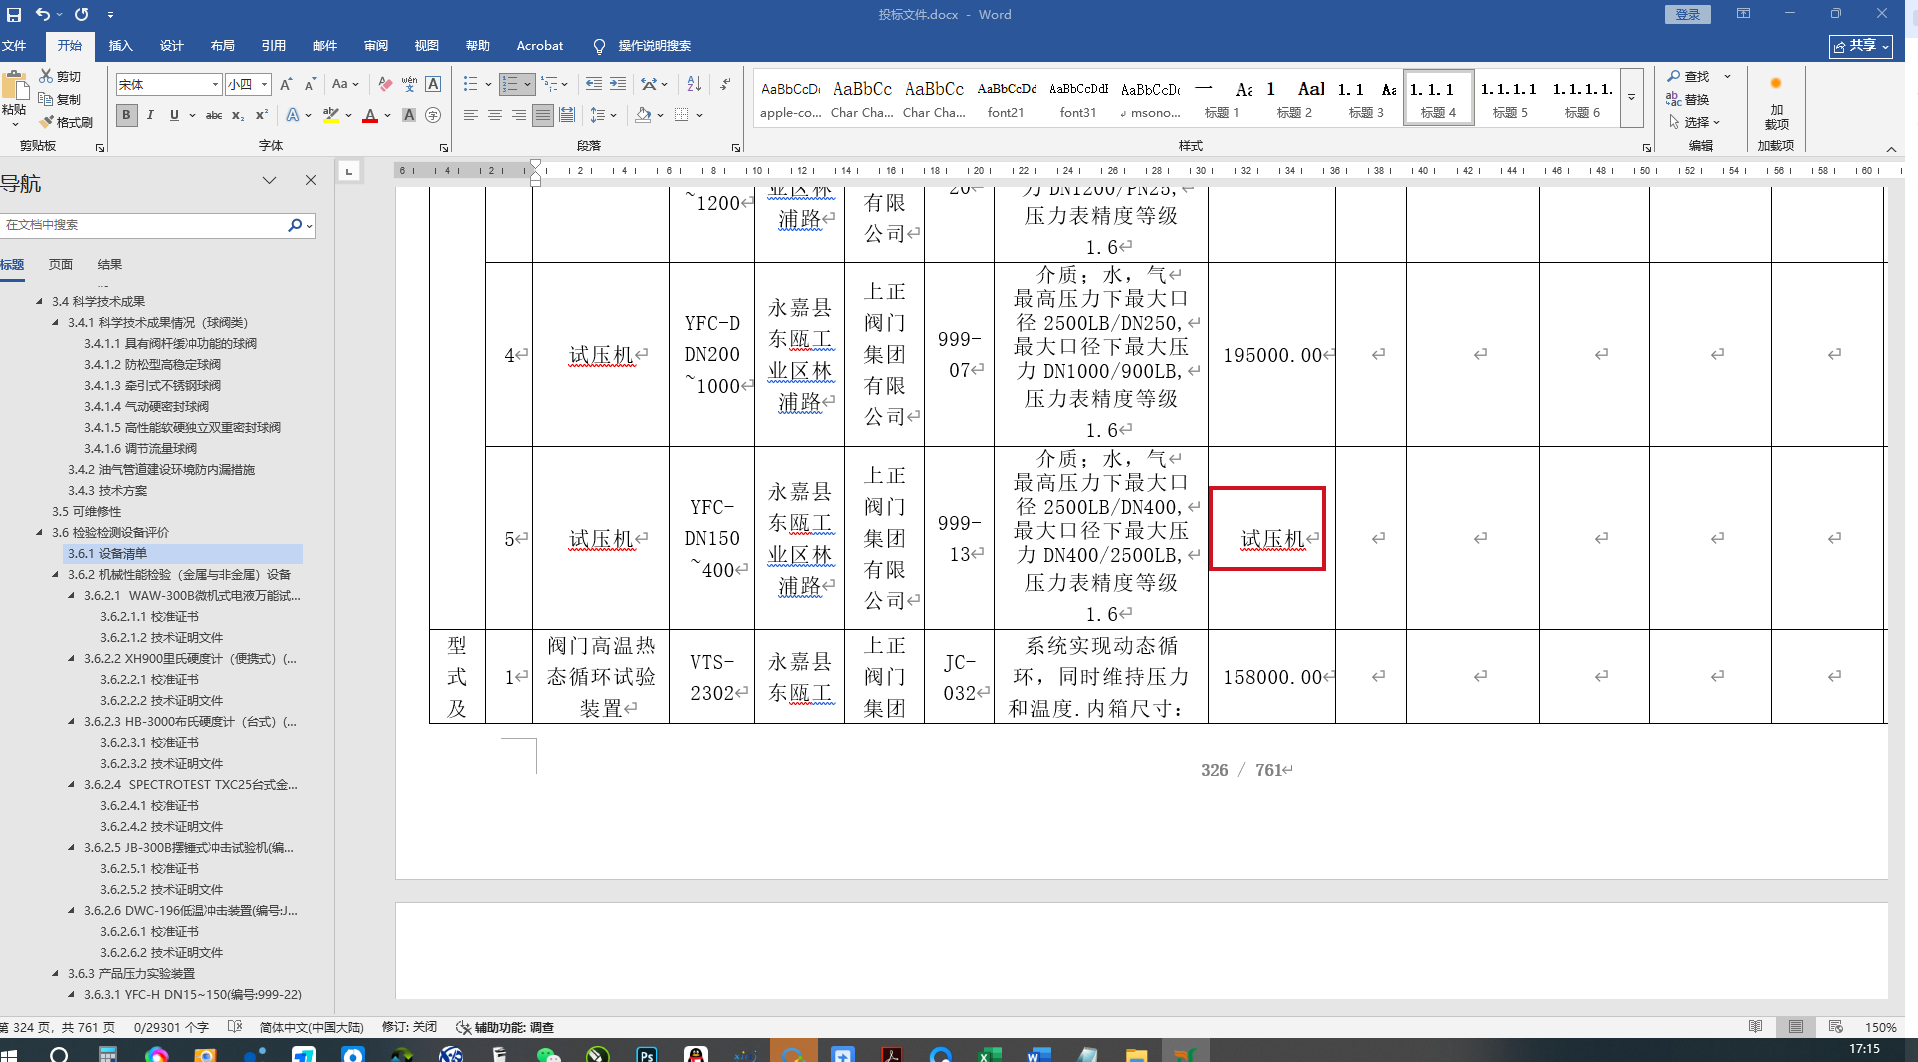
Task: Apply the 标题 4 heading style
Action: tap(1438, 98)
